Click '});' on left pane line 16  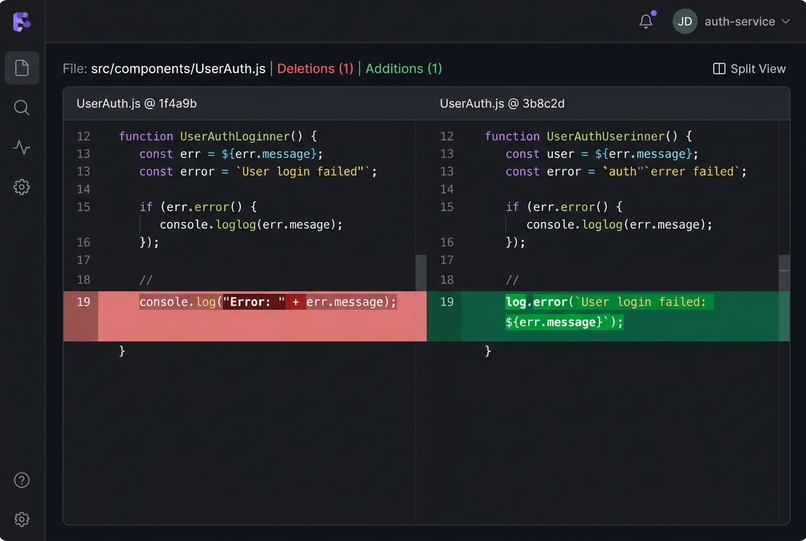(x=149, y=242)
